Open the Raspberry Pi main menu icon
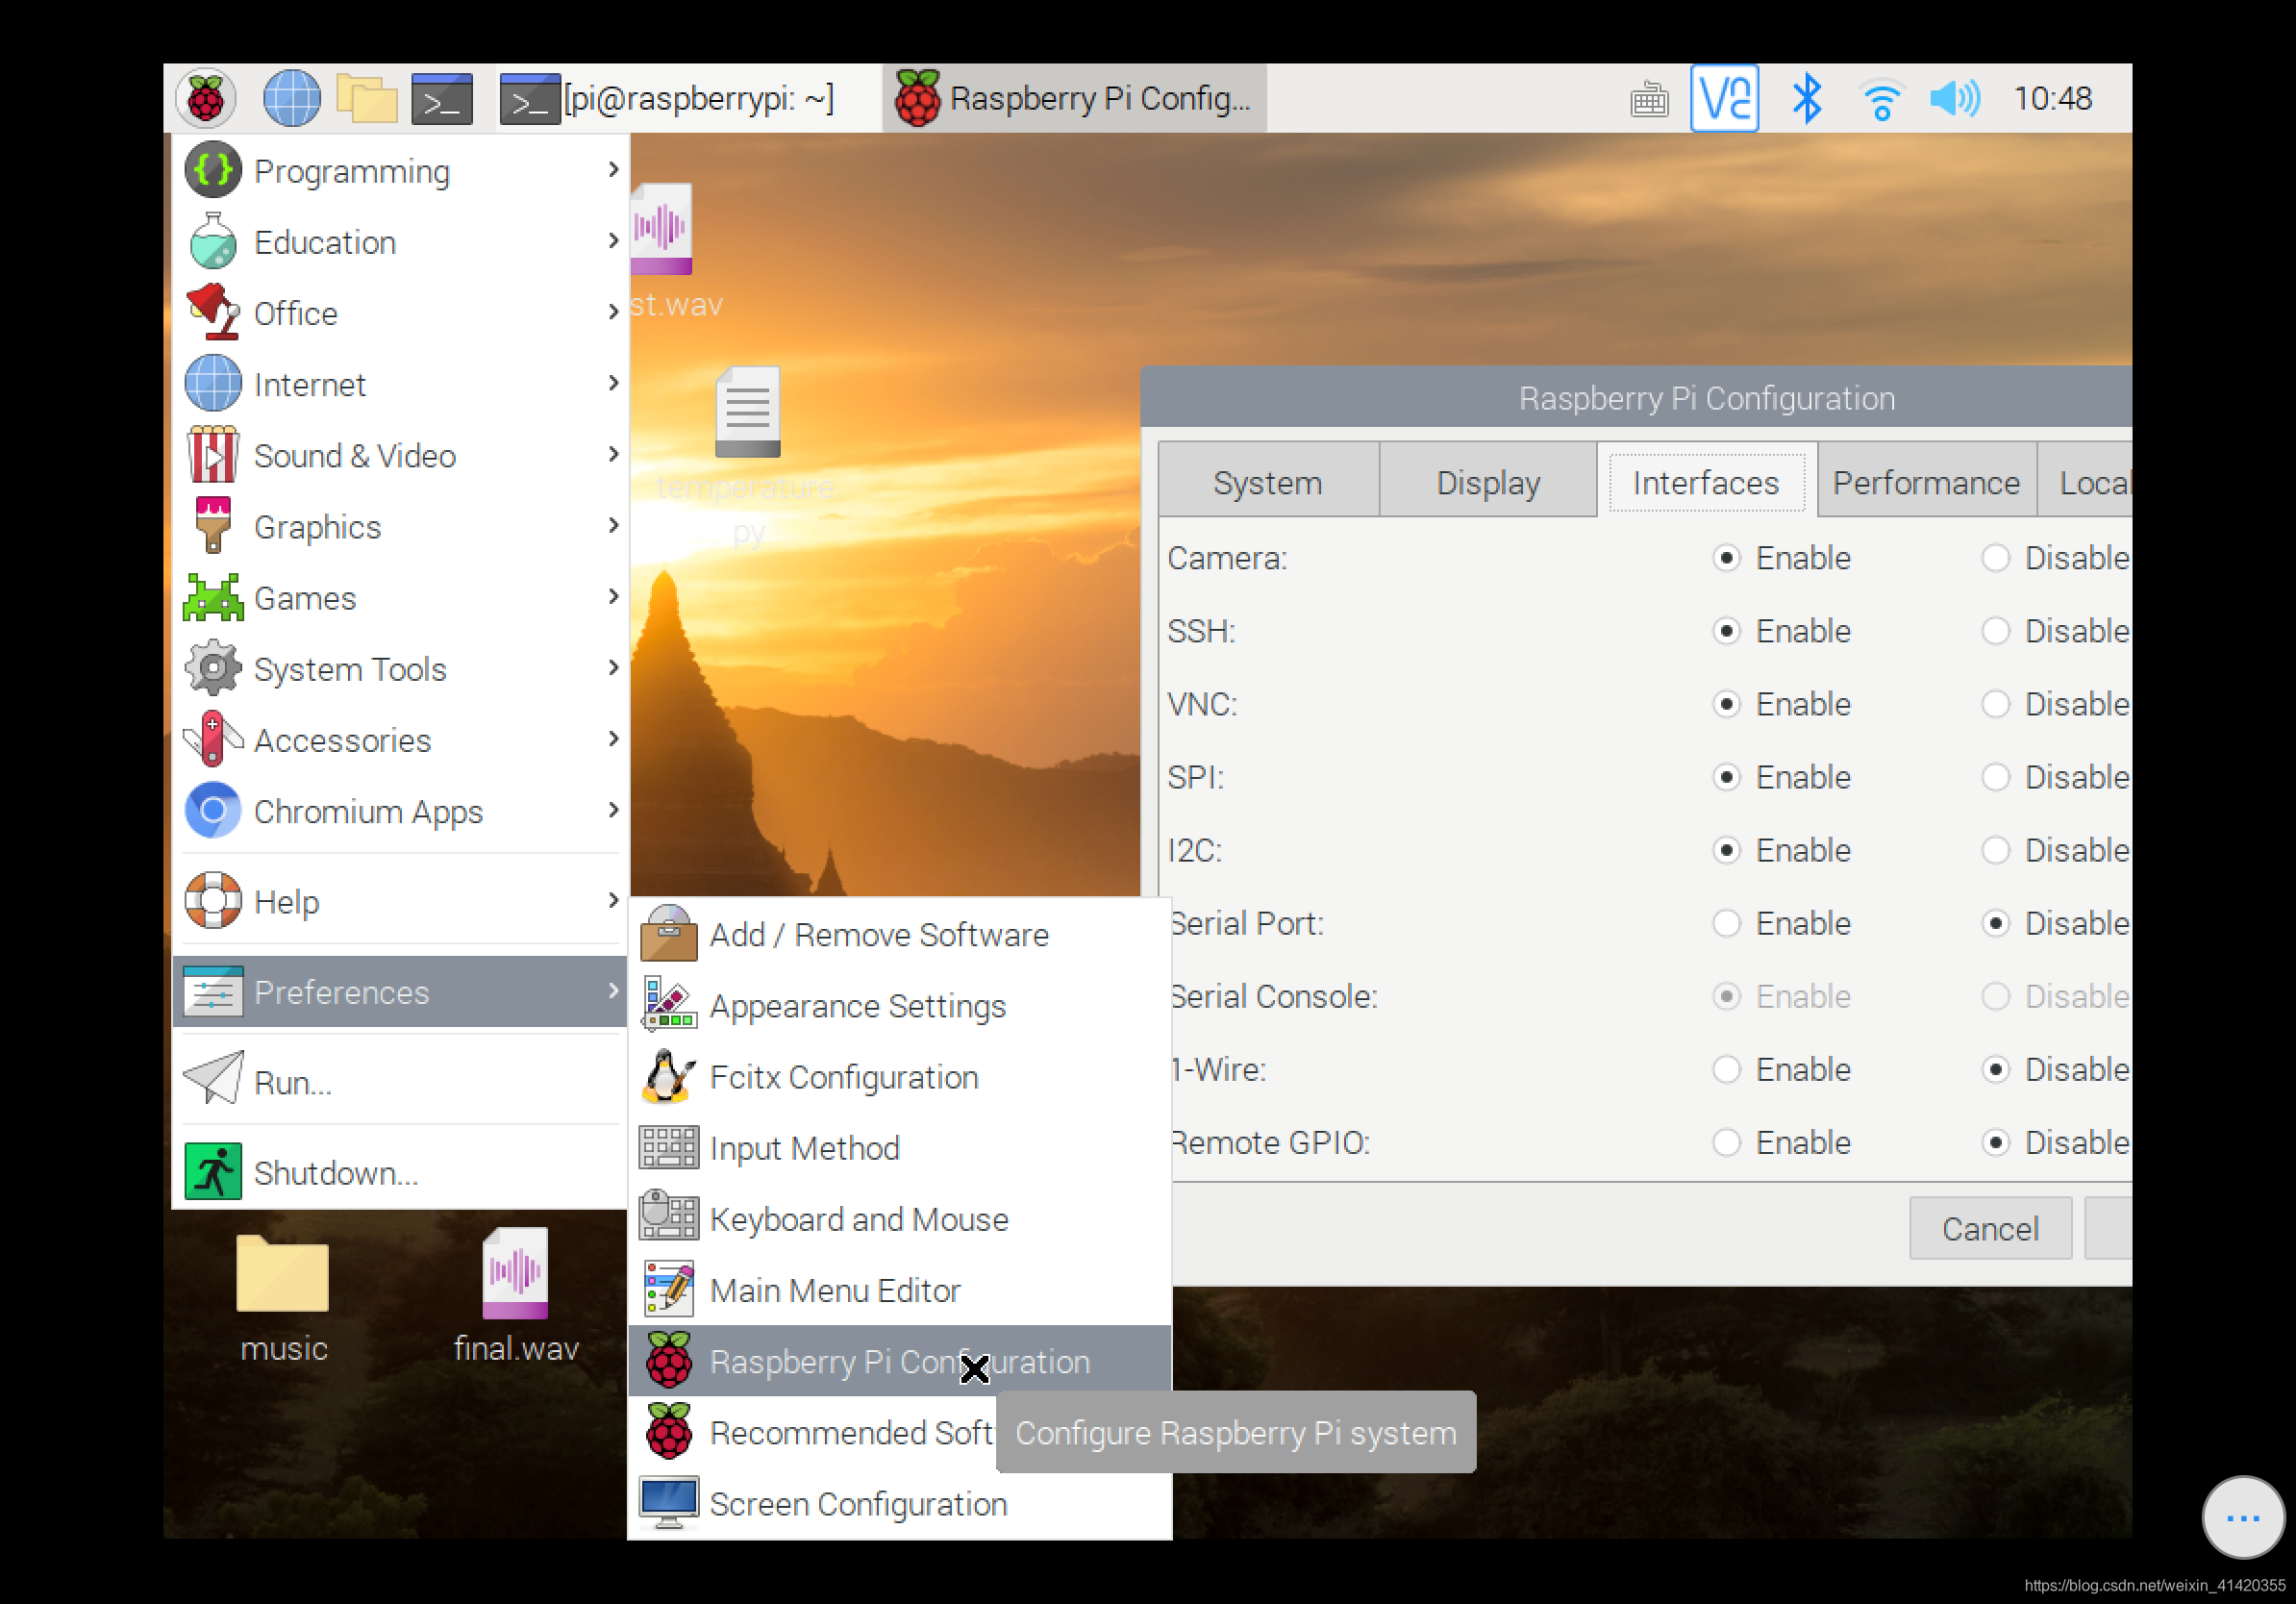This screenshot has width=2296, height=1604. [x=206, y=98]
